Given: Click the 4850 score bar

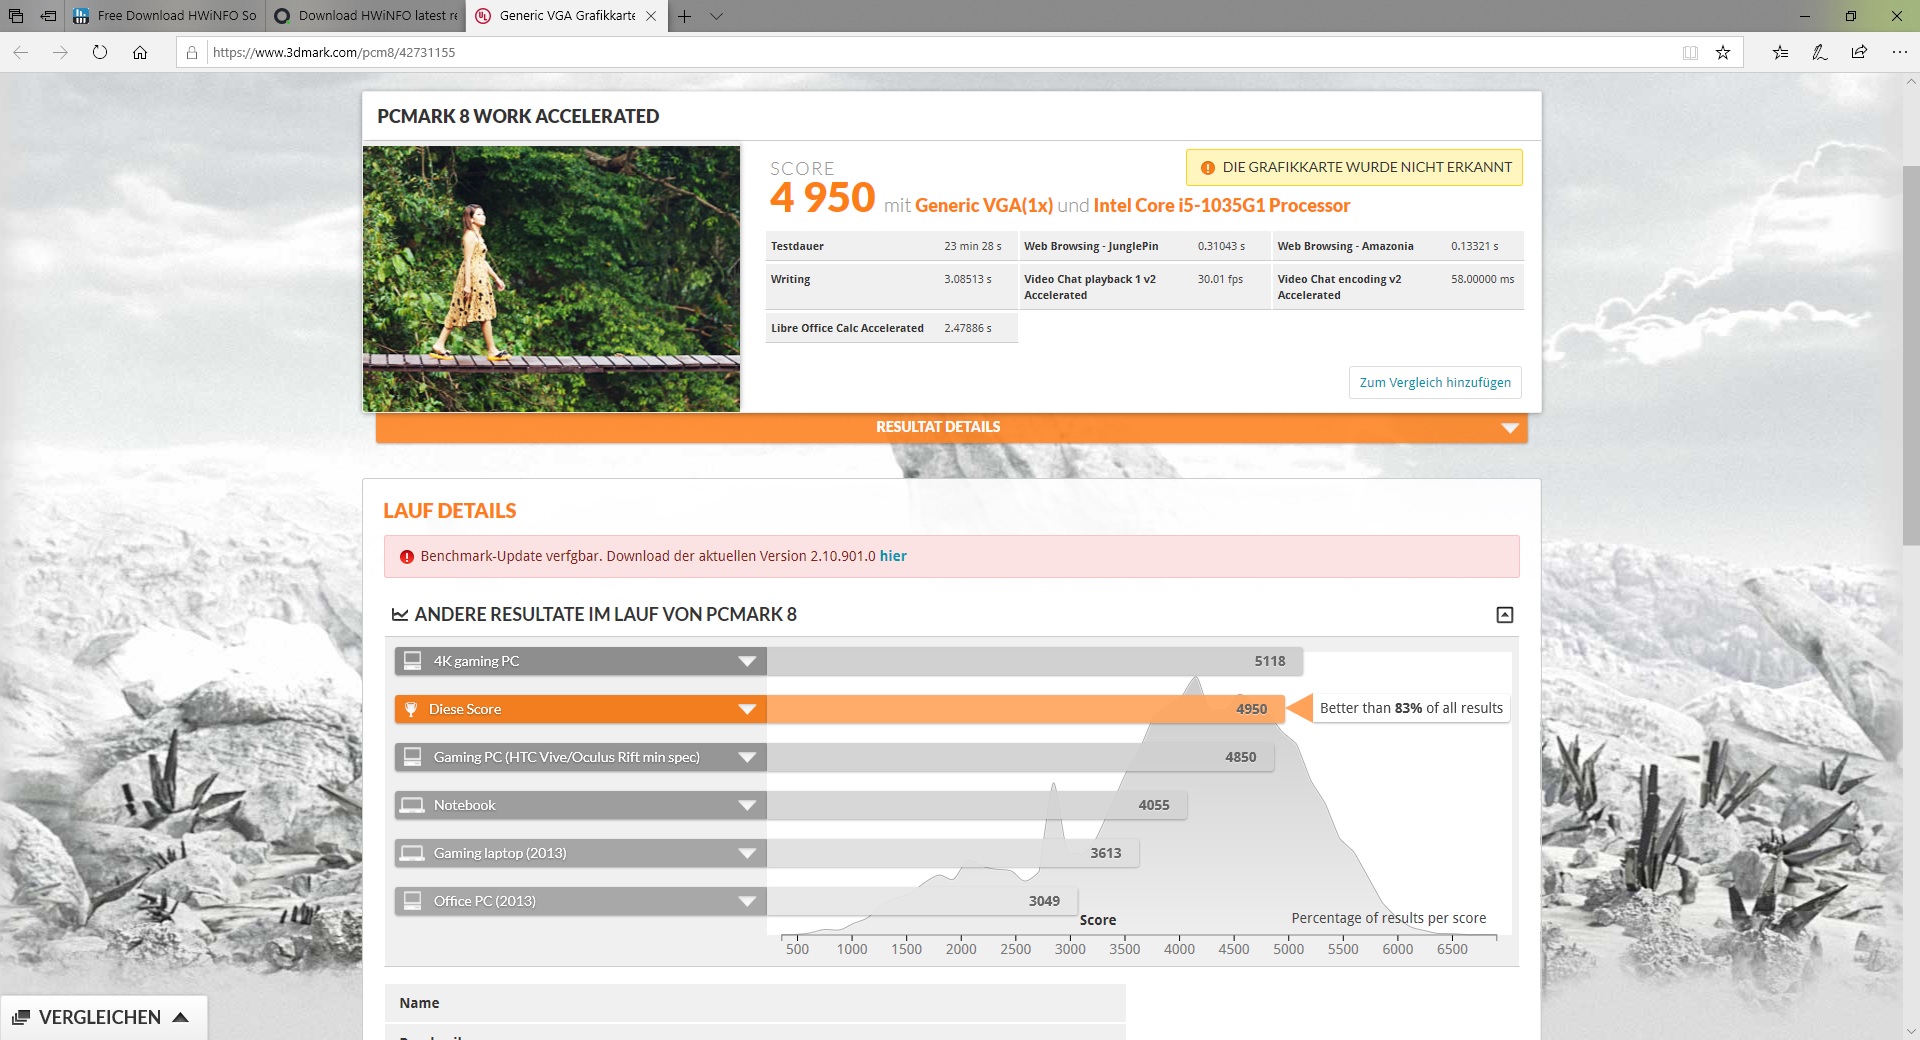Looking at the screenshot, I should tap(1021, 757).
